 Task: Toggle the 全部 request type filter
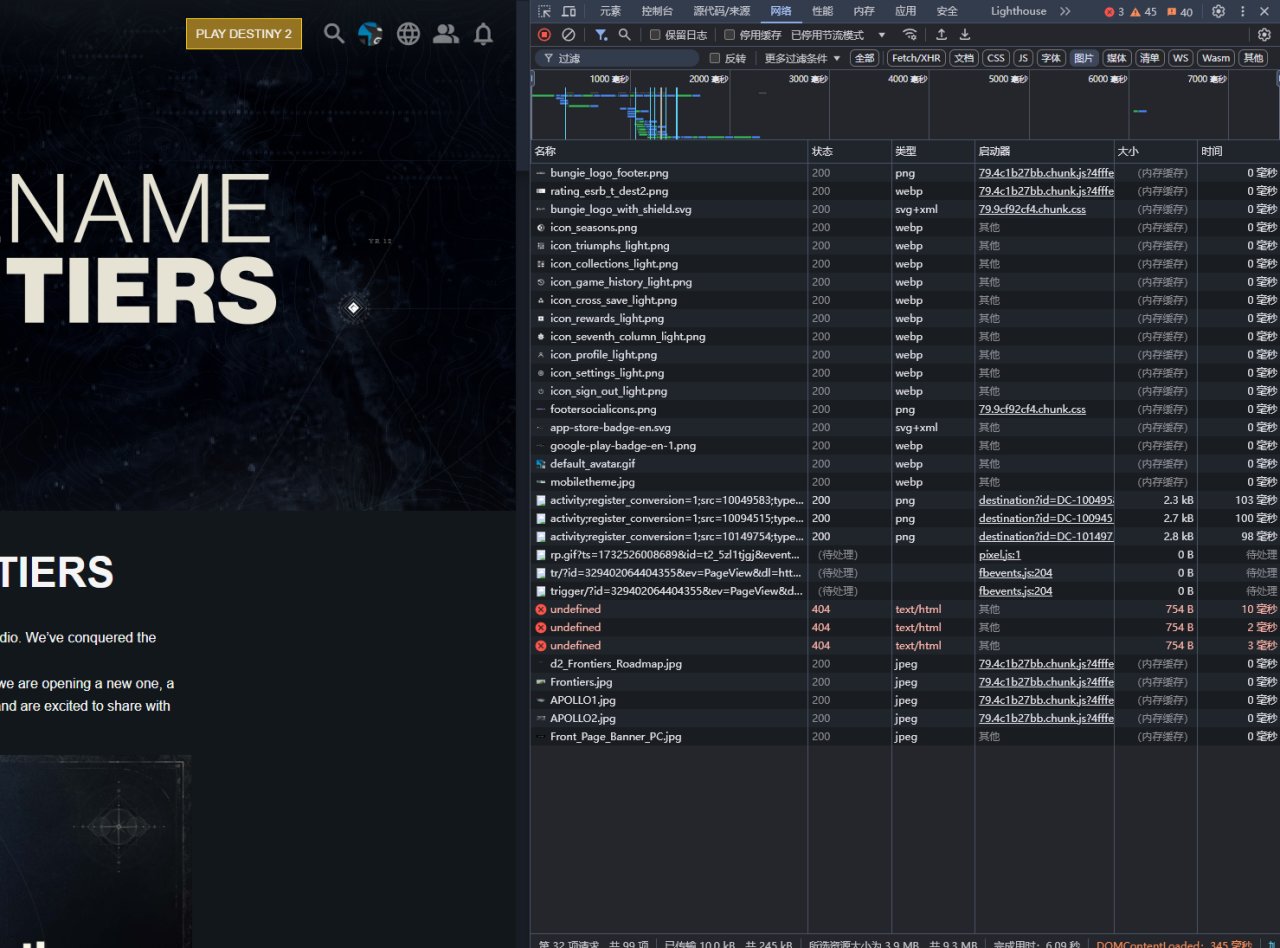pos(864,58)
